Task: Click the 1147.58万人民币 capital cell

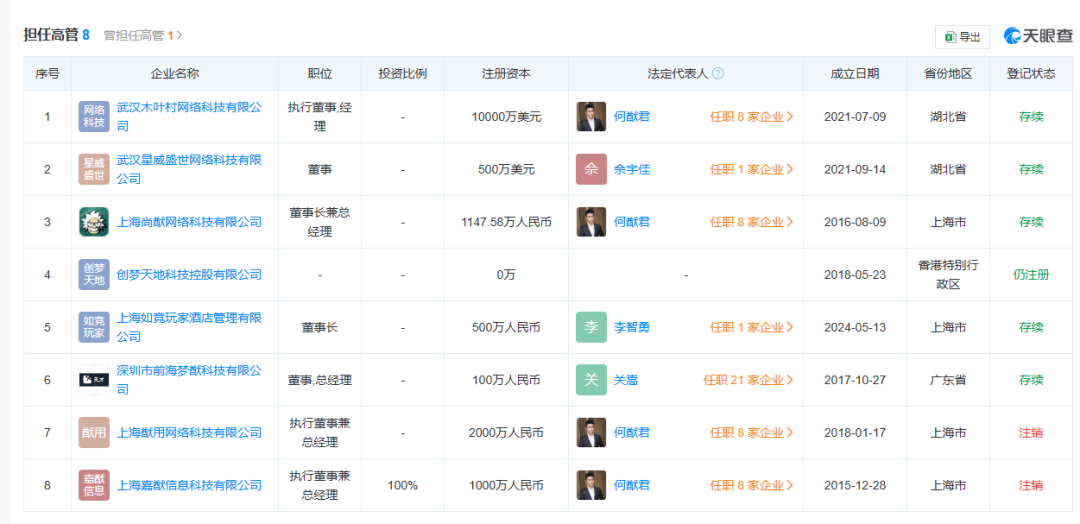Action: tap(506, 222)
